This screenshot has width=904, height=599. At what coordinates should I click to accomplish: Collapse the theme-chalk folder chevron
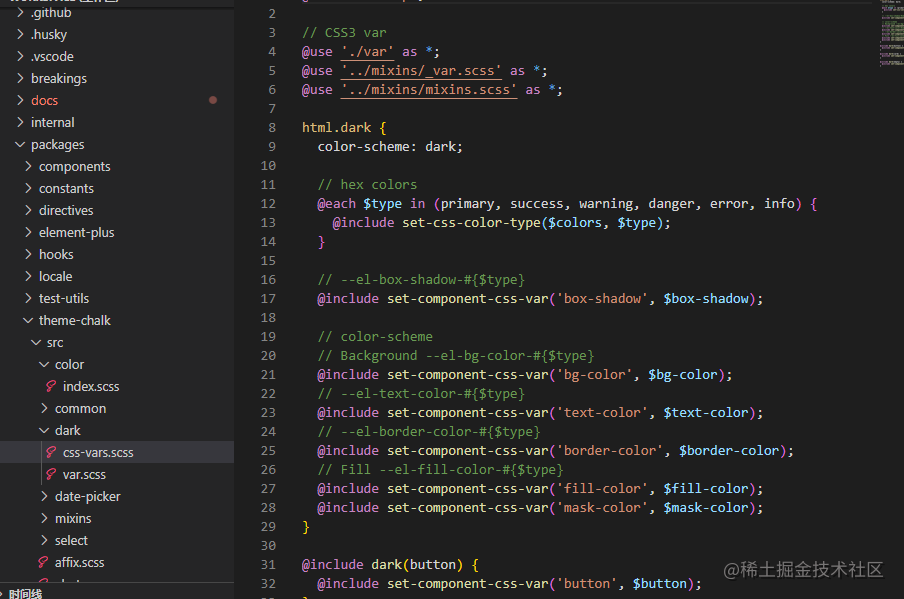[29, 320]
